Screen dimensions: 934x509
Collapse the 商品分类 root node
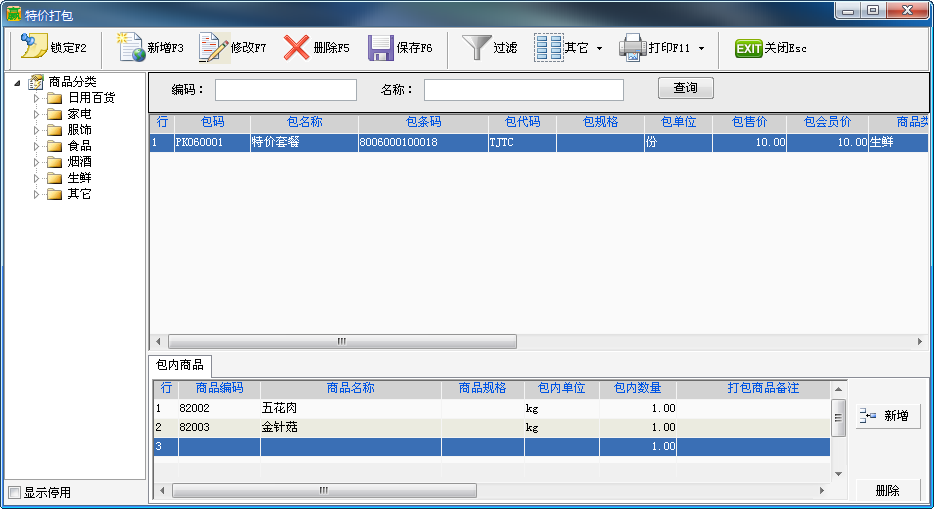coord(18,82)
